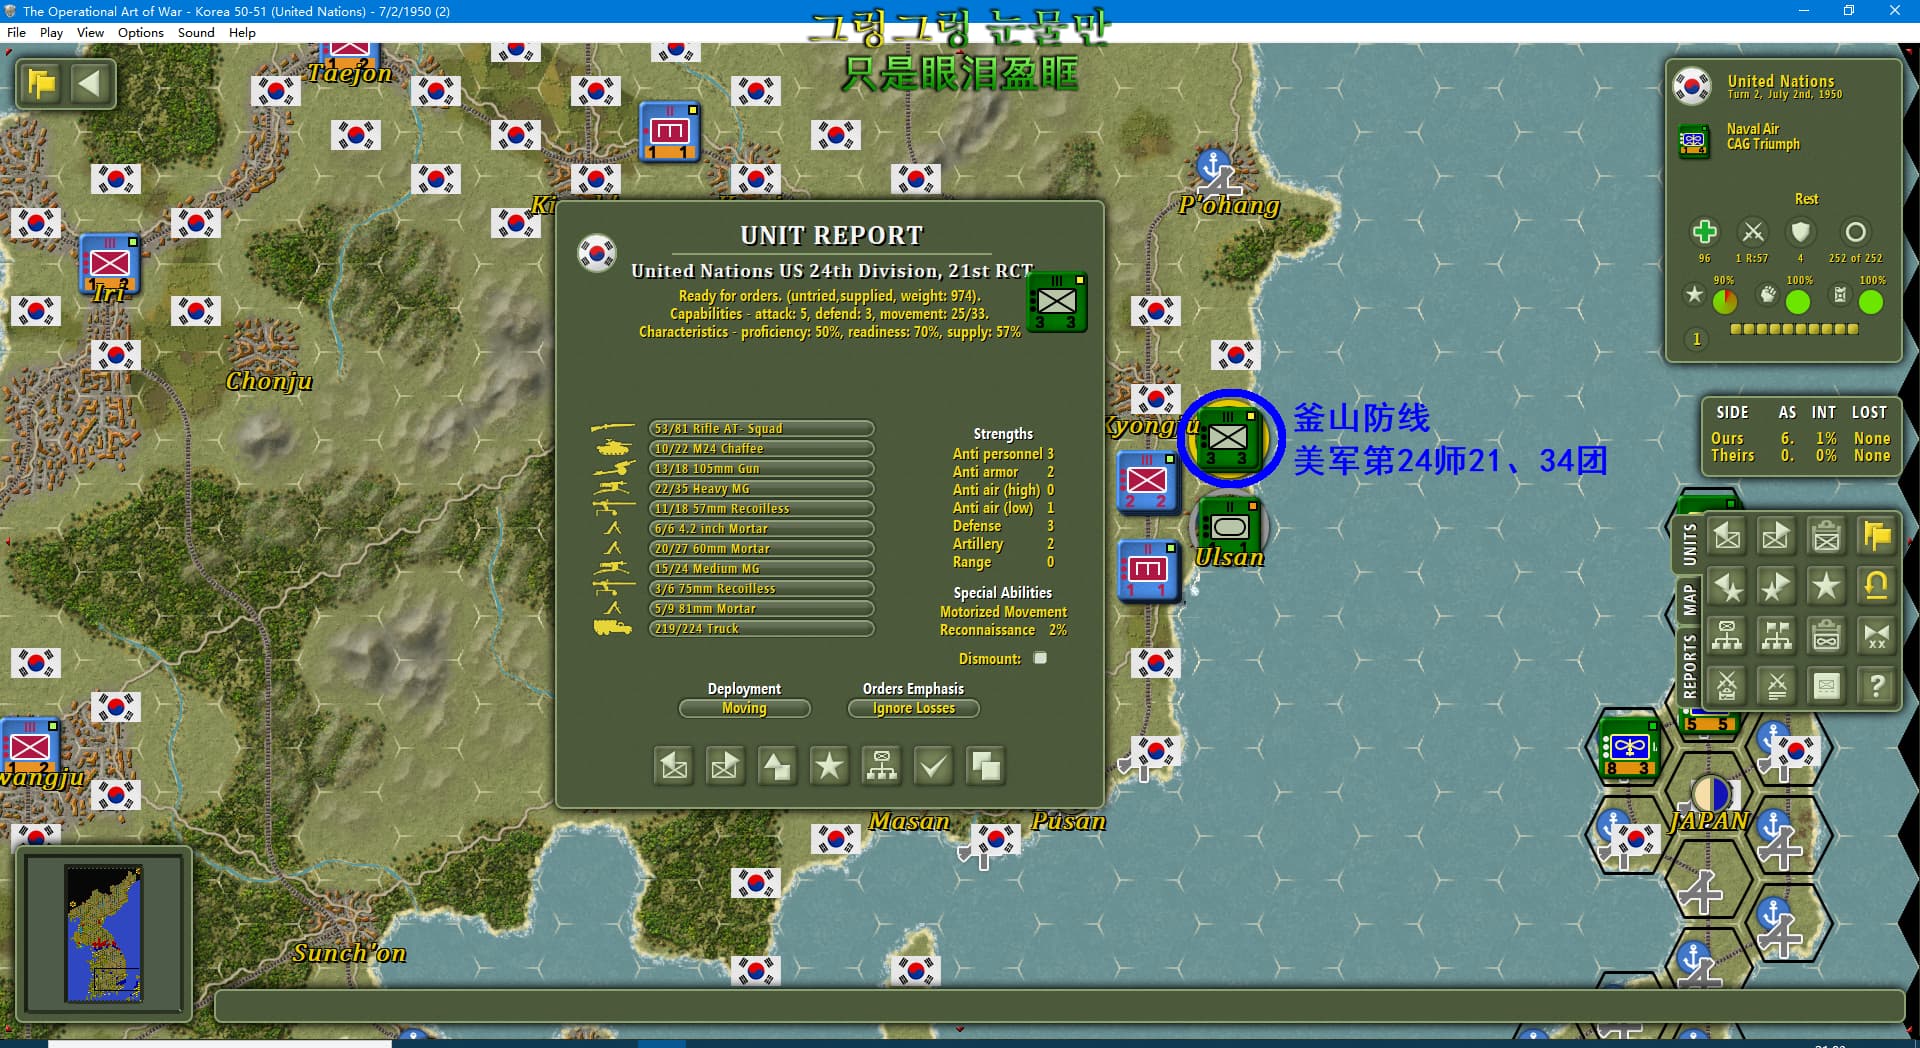Select the green armored unit at Ulsan
Viewport: 1920px width, 1048px height.
click(1229, 527)
